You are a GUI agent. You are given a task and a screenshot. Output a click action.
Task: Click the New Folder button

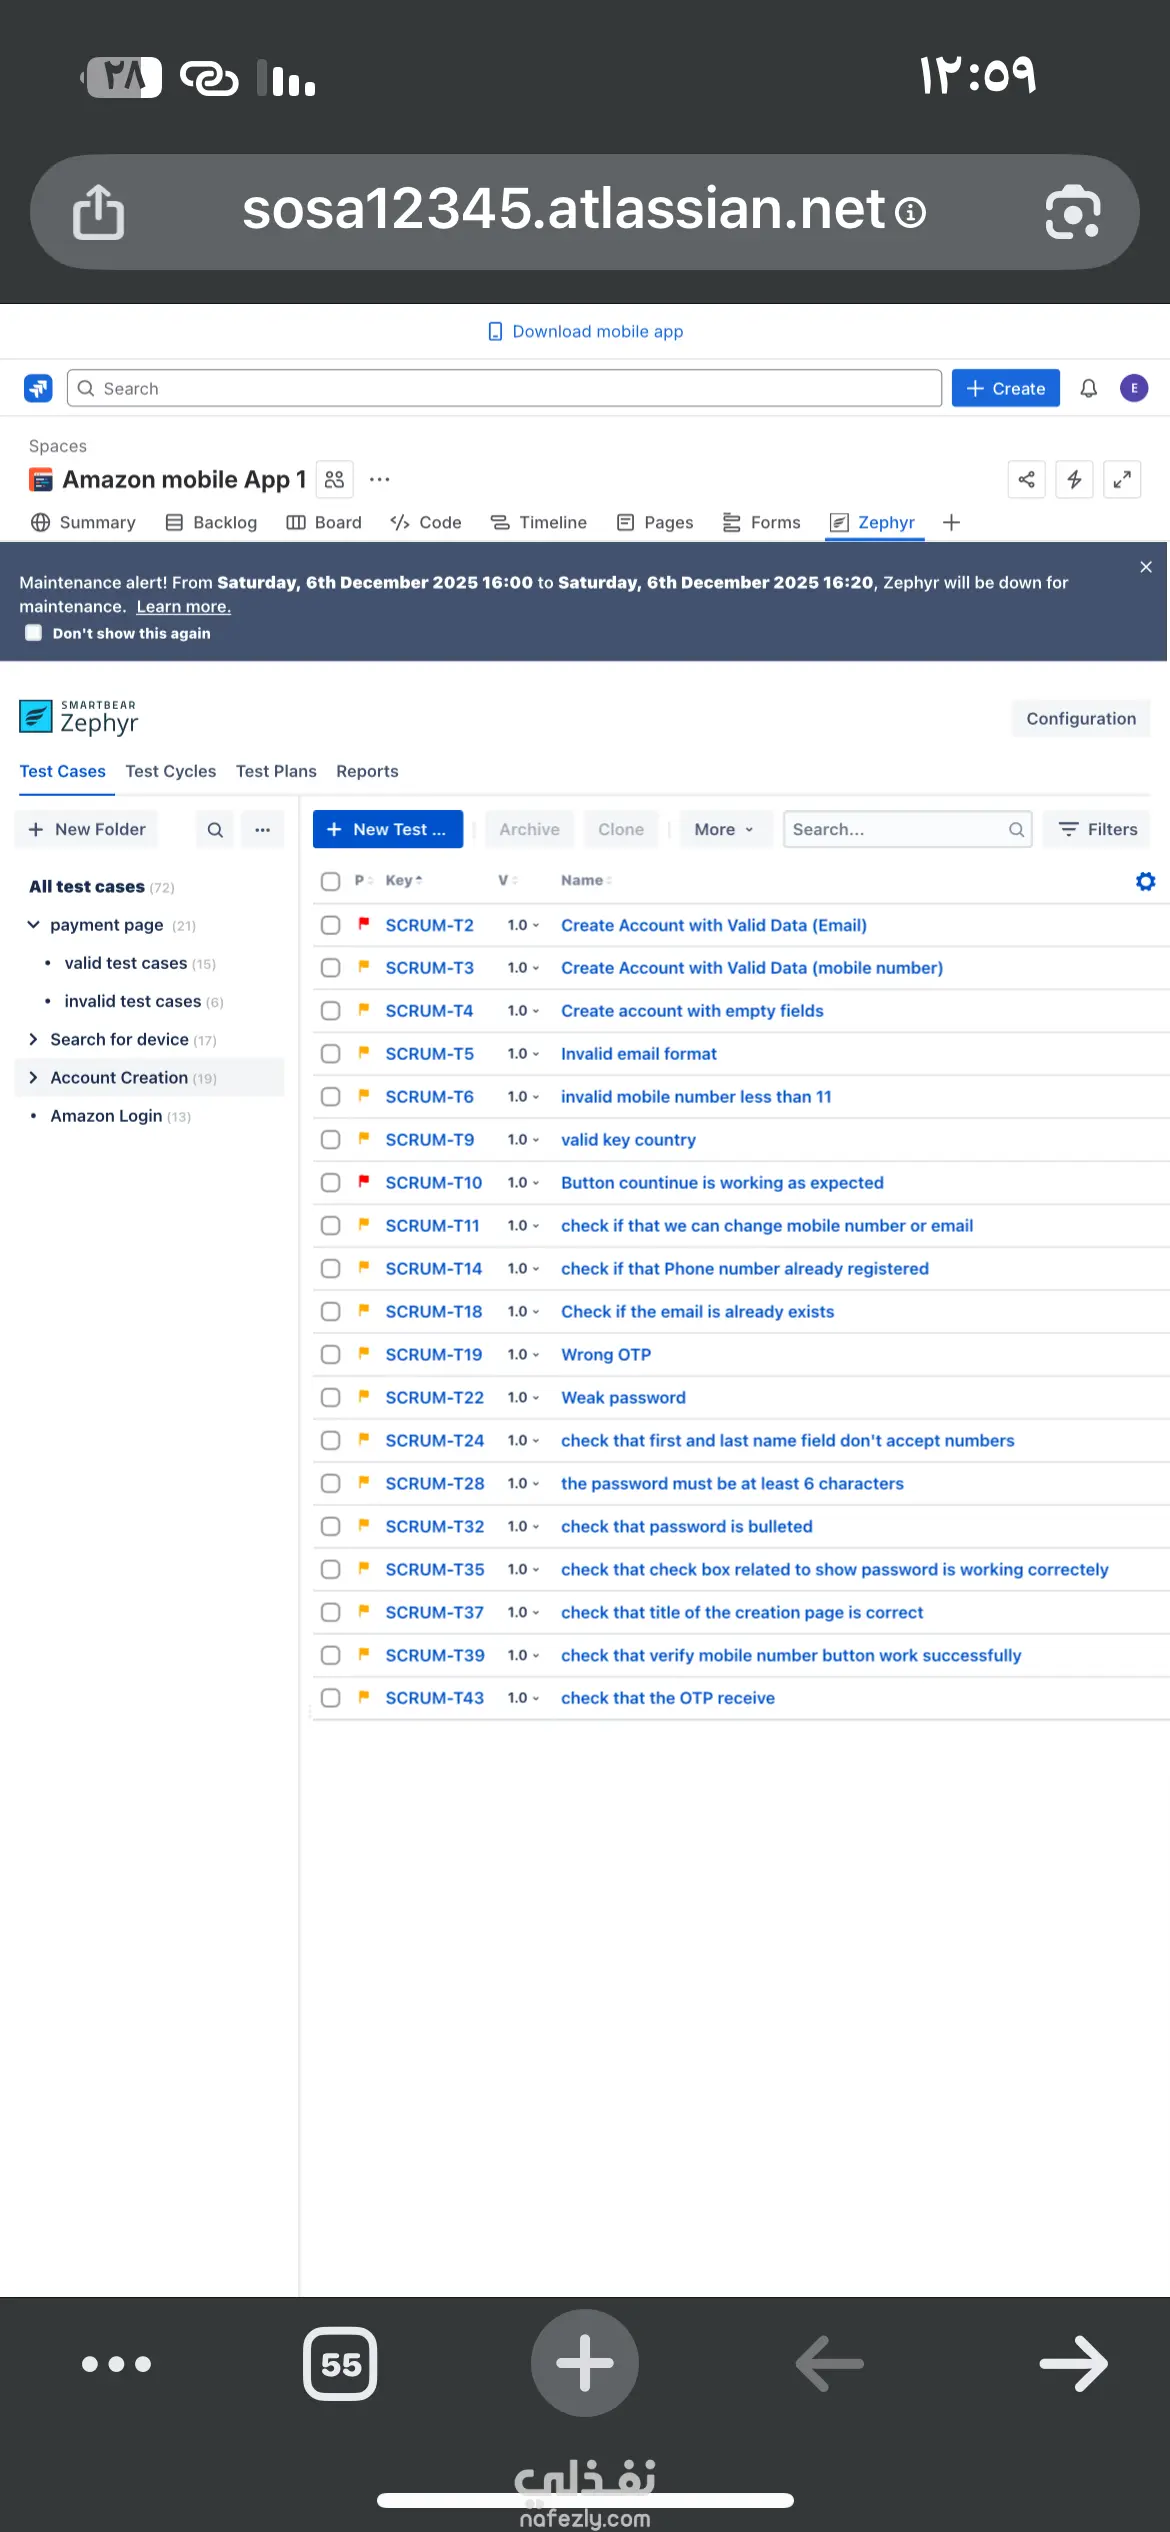coord(86,829)
